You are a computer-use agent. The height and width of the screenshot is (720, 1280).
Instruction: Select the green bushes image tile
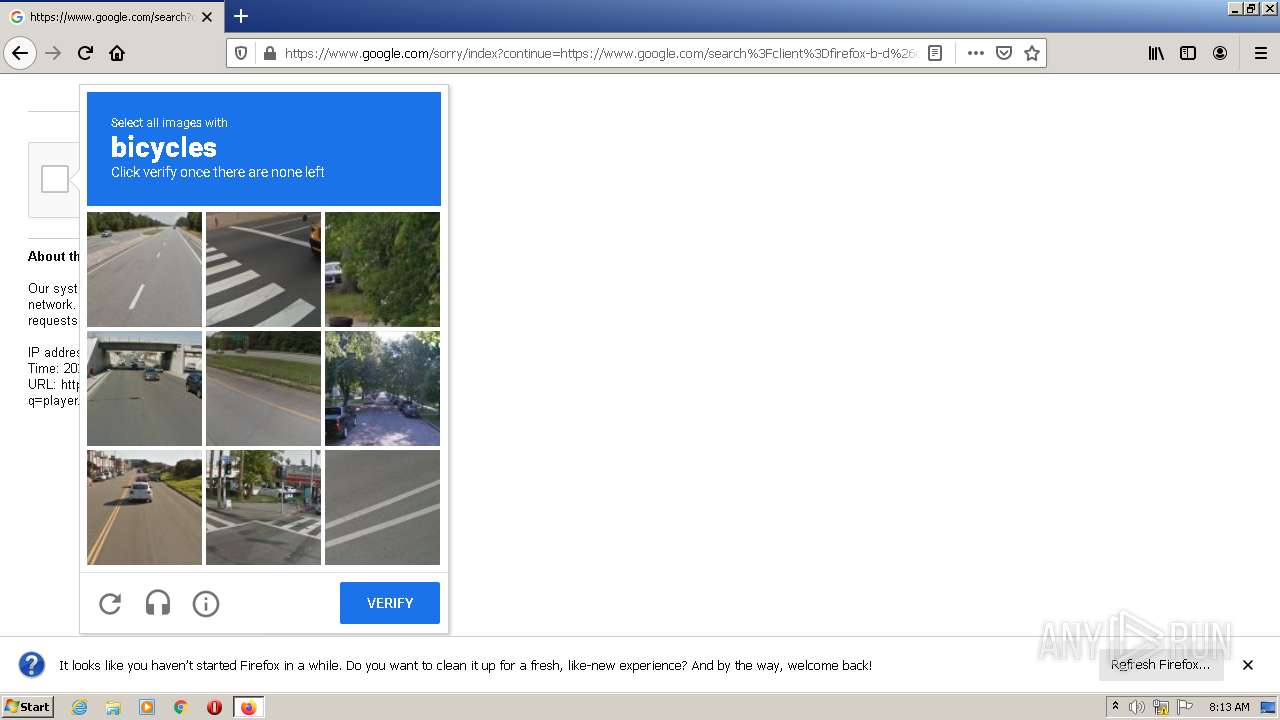point(382,269)
